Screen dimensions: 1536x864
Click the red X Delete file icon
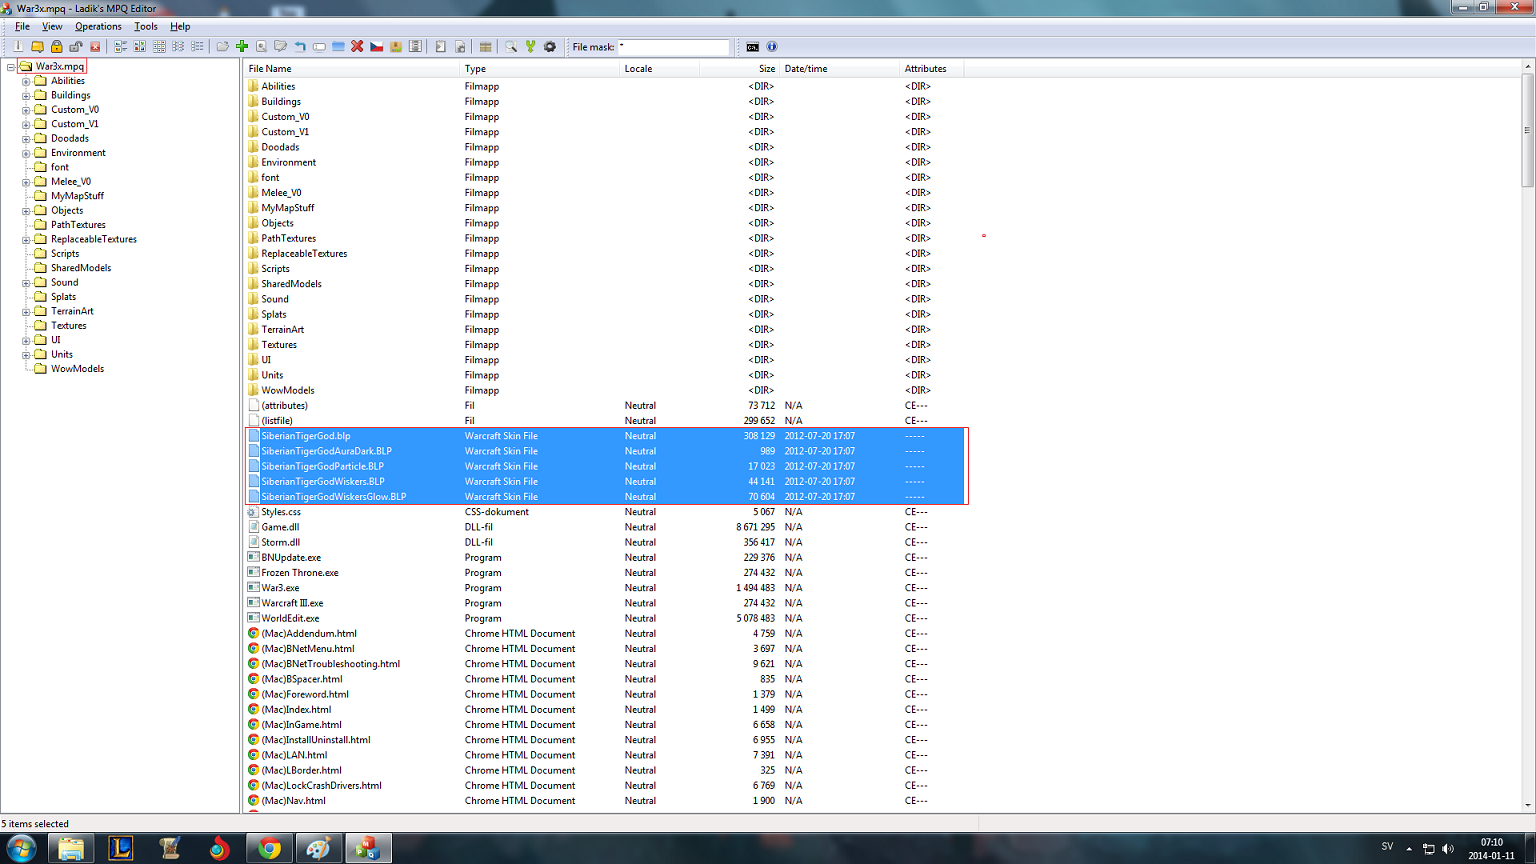(357, 46)
